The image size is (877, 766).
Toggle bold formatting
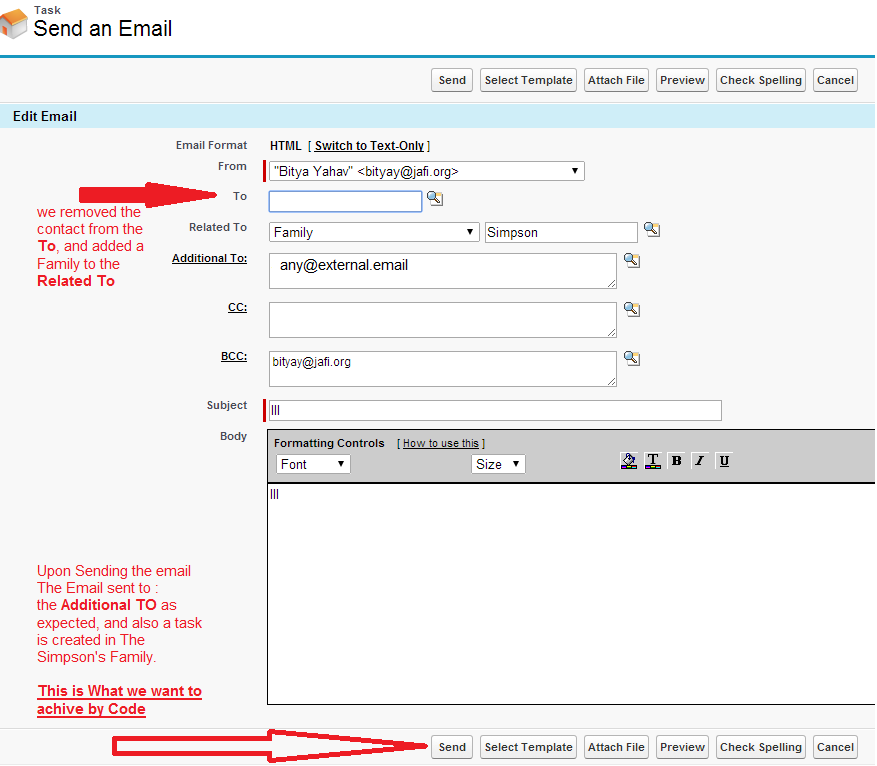tap(676, 461)
